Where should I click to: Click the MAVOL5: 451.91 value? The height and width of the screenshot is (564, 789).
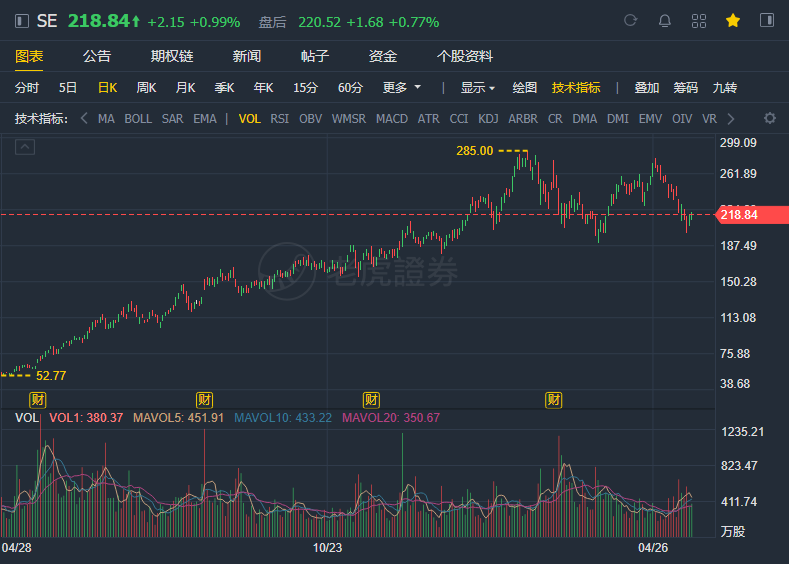(178, 418)
